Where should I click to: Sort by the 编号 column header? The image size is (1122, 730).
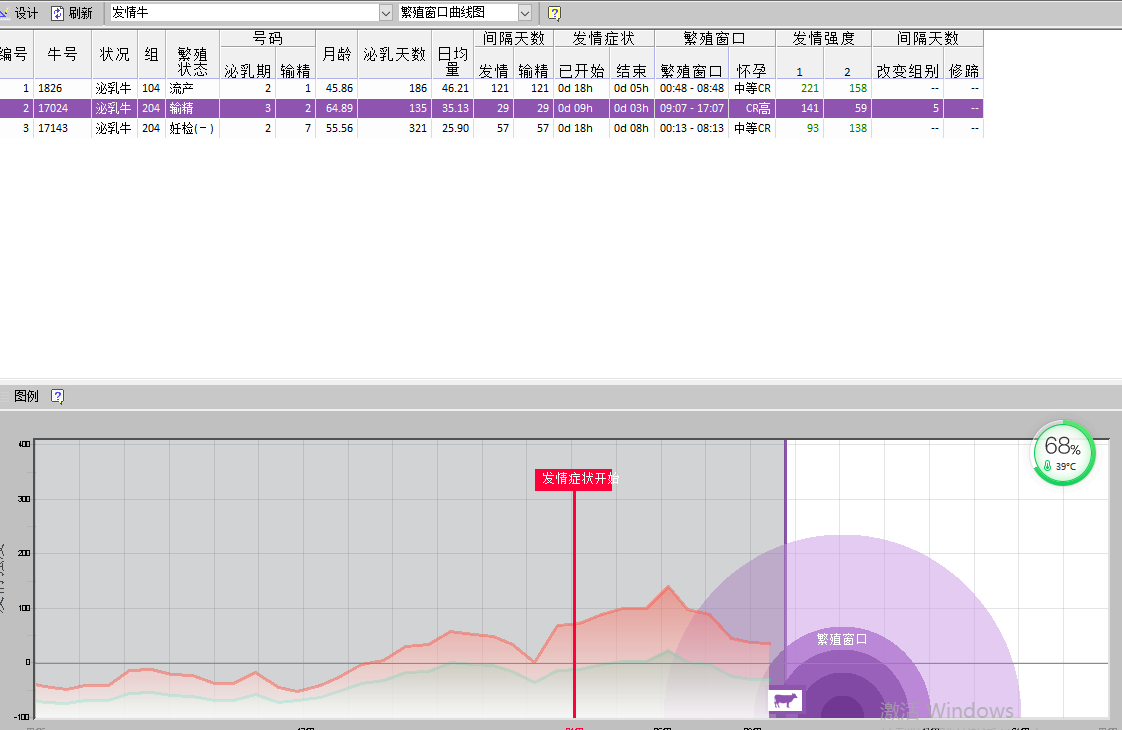[x=15, y=54]
